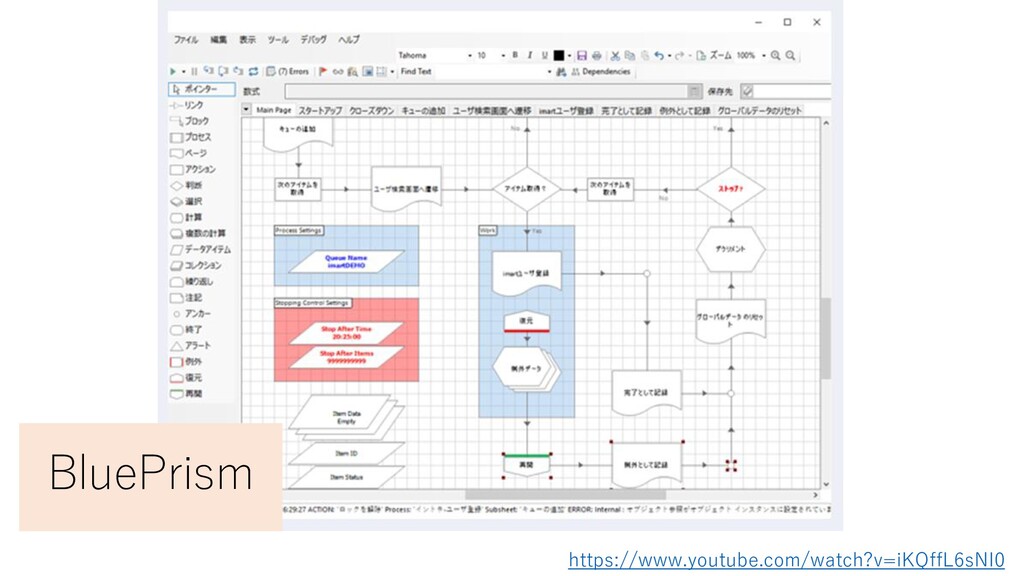1024x576 pixels.
Task: Click the Save disk icon
Action: (582, 56)
